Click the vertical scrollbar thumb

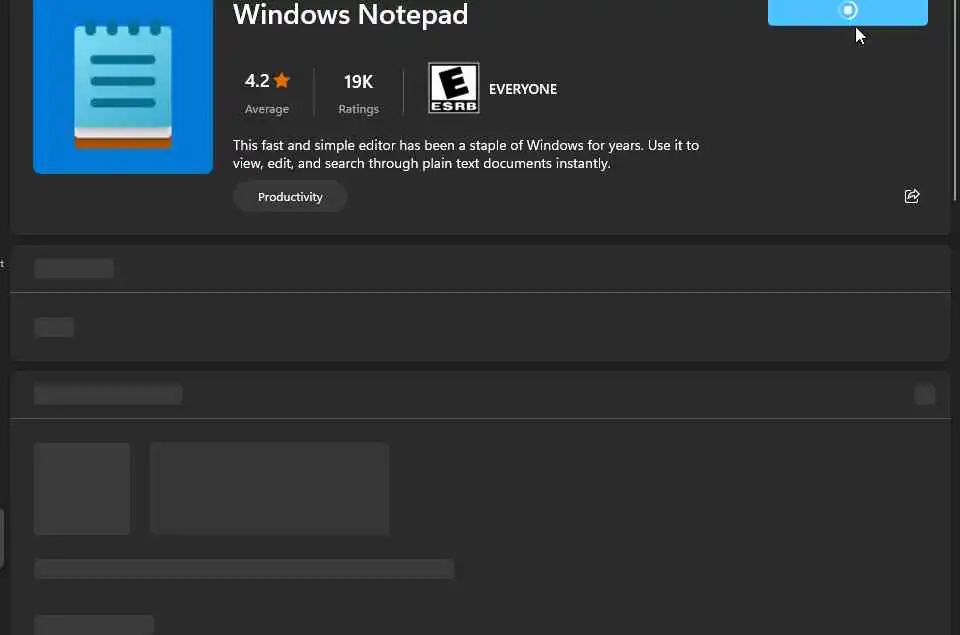click(956, 100)
